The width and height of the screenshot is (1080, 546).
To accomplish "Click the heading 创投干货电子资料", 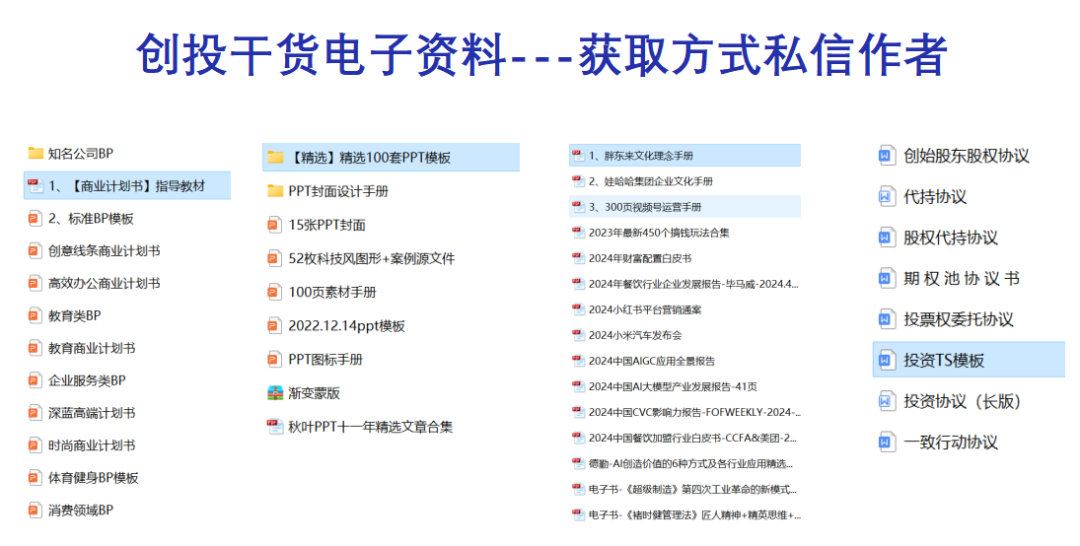I will pos(322,55).
